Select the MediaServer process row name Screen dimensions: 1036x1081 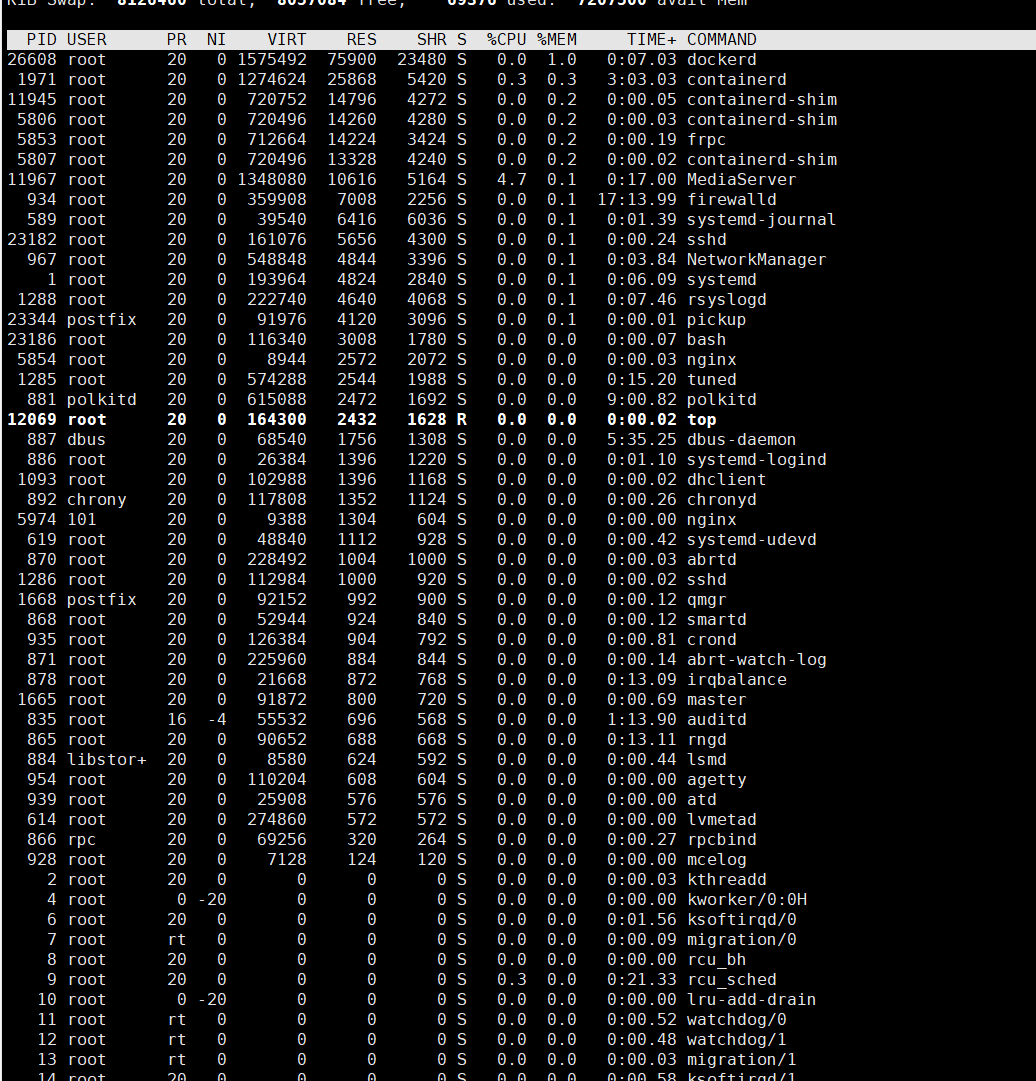(x=741, y=180)
